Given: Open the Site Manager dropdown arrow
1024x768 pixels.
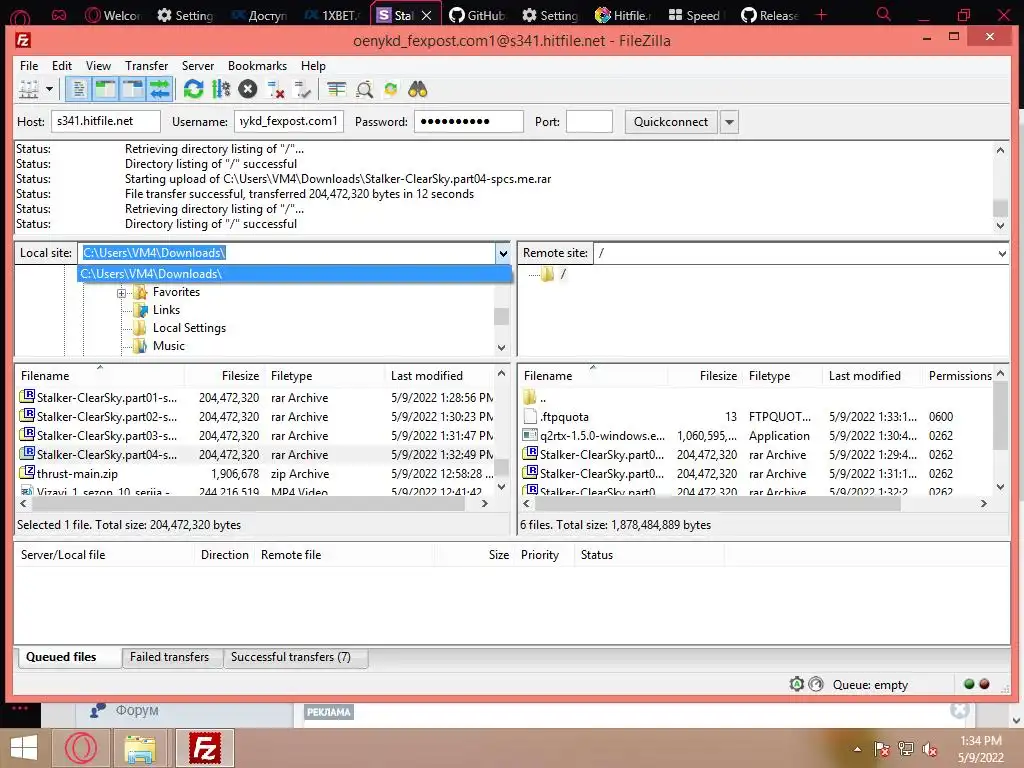Looking at the screenshot, I should click(x=49, y=89).
